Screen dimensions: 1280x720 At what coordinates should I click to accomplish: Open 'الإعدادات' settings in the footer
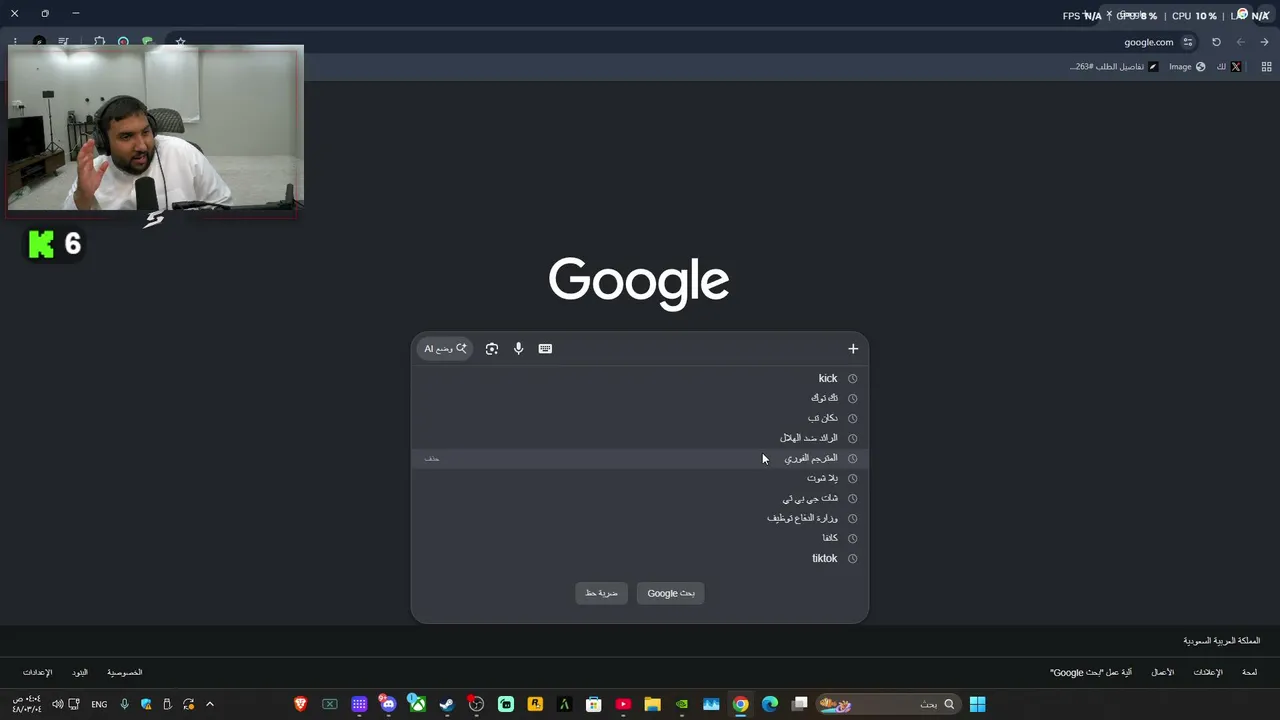[x=37, y=673]
